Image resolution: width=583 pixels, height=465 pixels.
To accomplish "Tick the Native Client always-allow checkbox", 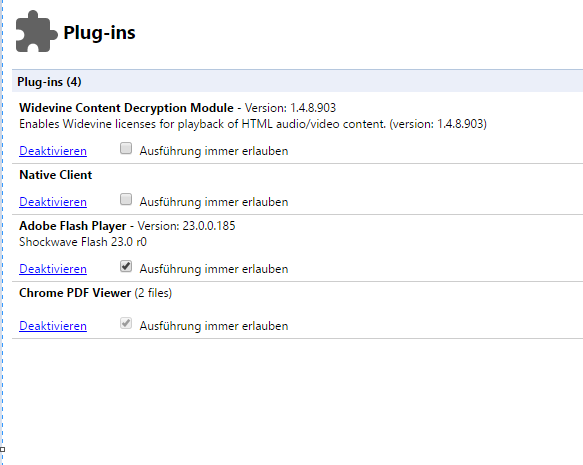I will (126, 199).
